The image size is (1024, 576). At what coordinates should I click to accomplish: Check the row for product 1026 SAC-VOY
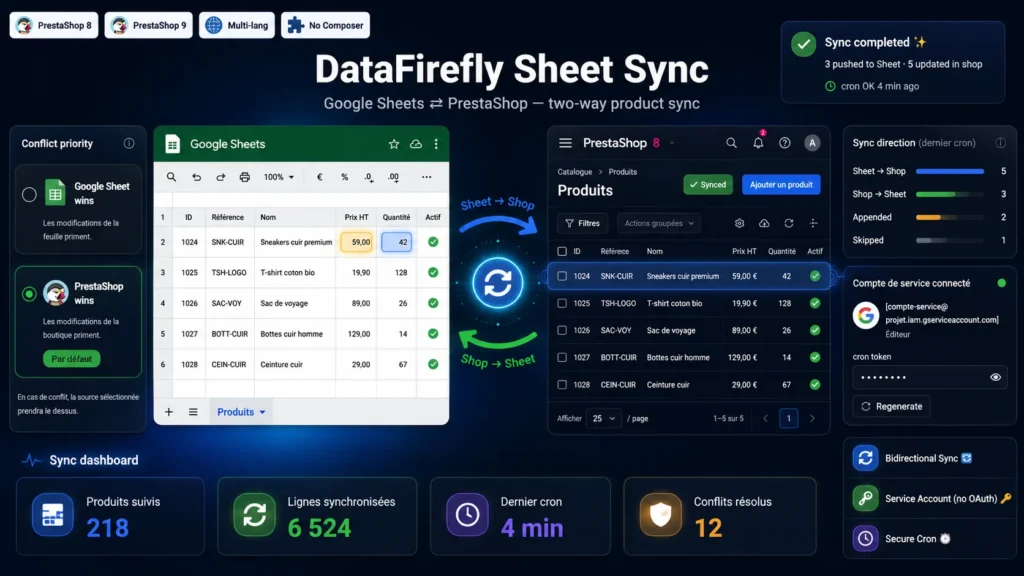562,330
